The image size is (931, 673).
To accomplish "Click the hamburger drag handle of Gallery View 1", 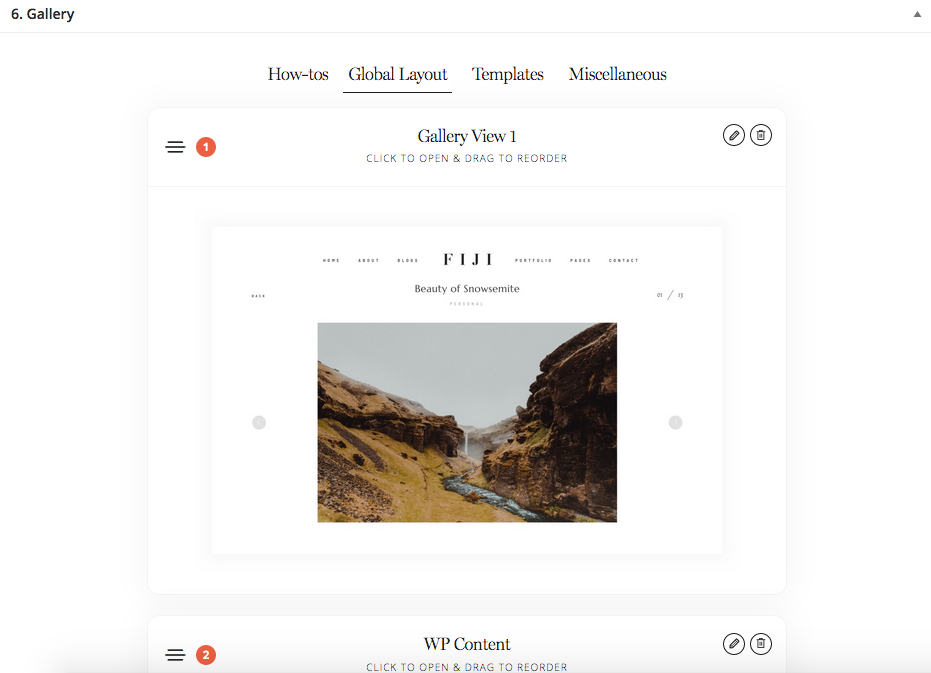I will [x=175, y=147].
